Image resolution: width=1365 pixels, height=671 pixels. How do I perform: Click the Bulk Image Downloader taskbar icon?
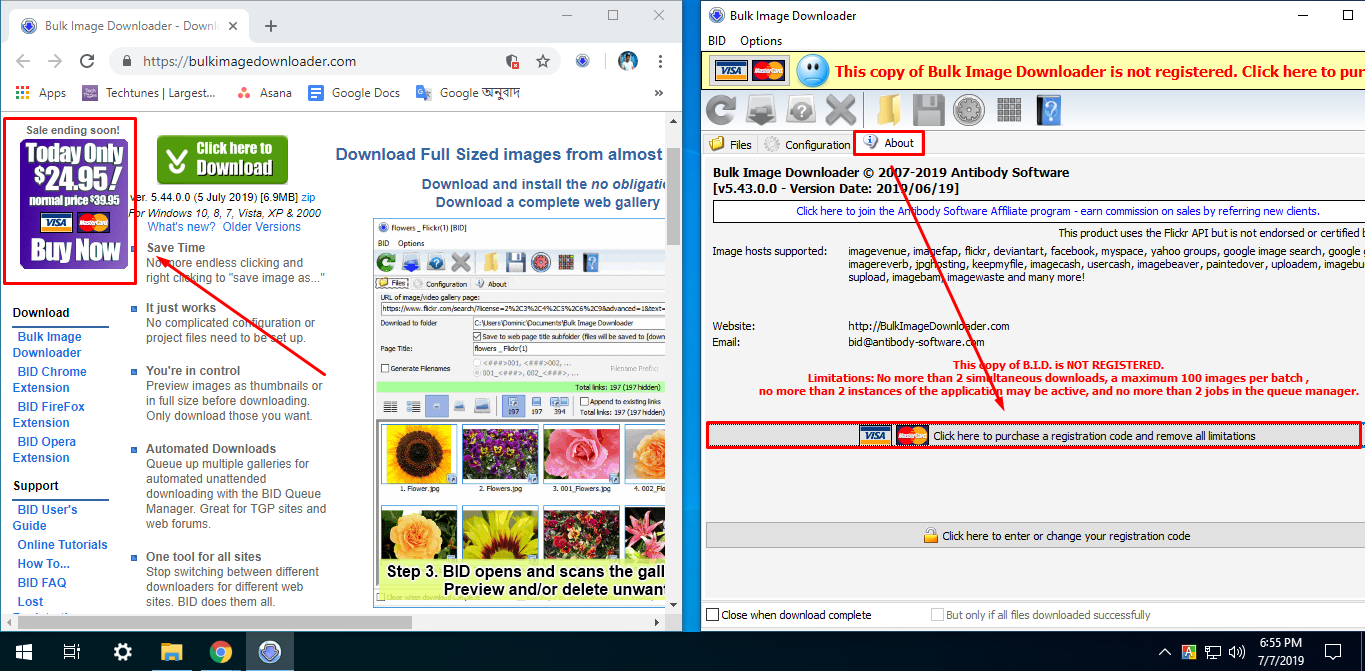coord(269,652)
